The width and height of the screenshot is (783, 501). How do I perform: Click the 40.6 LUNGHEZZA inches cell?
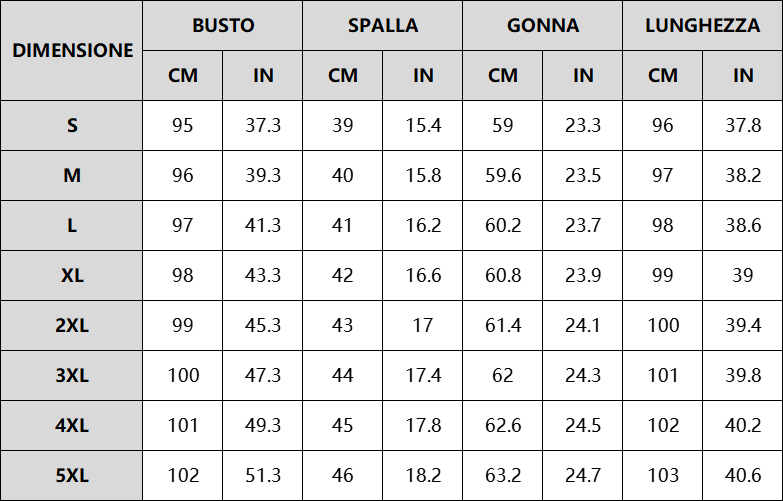pyautogui.click(x=743, y=475)
